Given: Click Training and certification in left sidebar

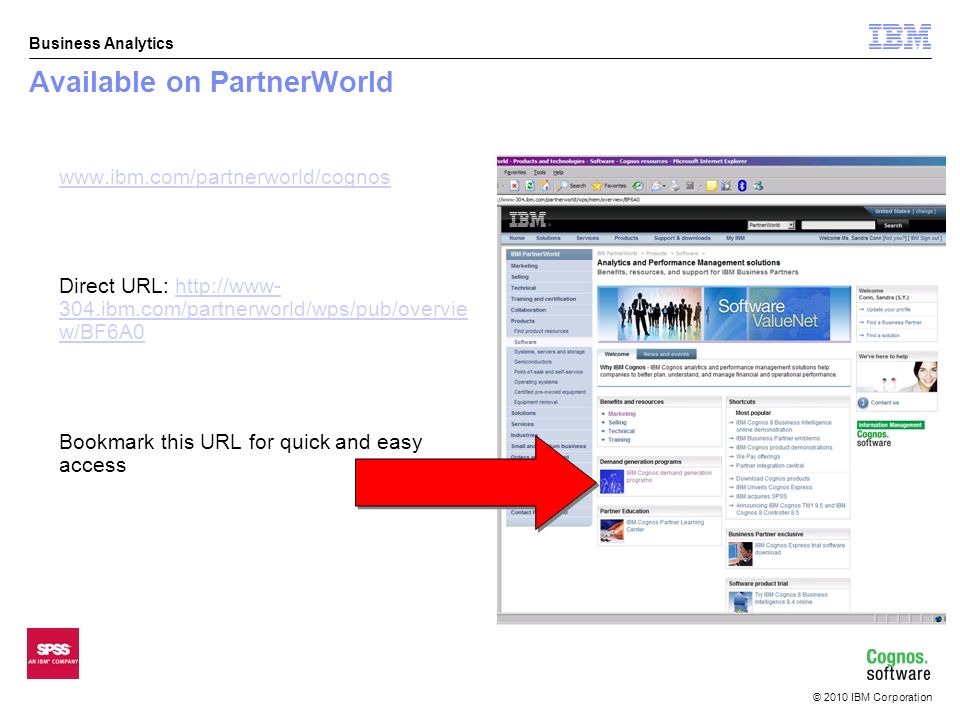Looking at the screenshot, I should 543,299.
